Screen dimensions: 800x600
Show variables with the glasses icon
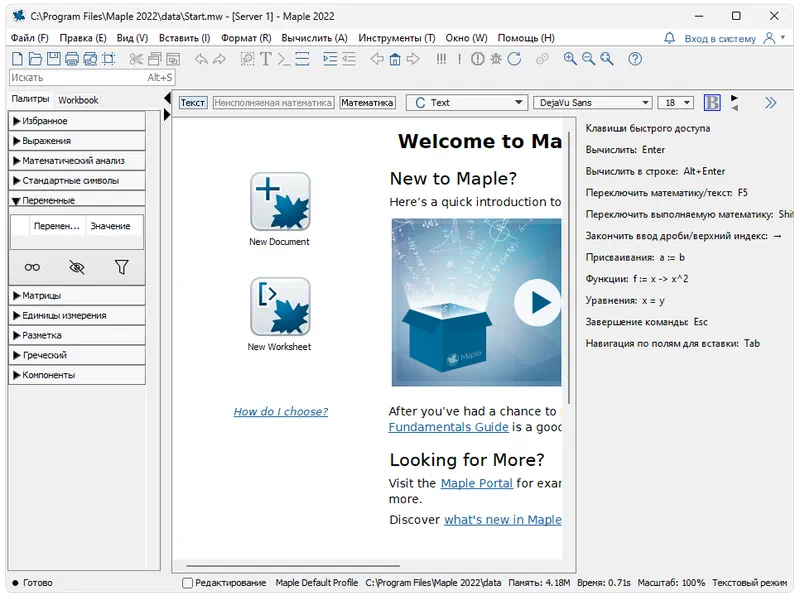click(x=32, y=267)
